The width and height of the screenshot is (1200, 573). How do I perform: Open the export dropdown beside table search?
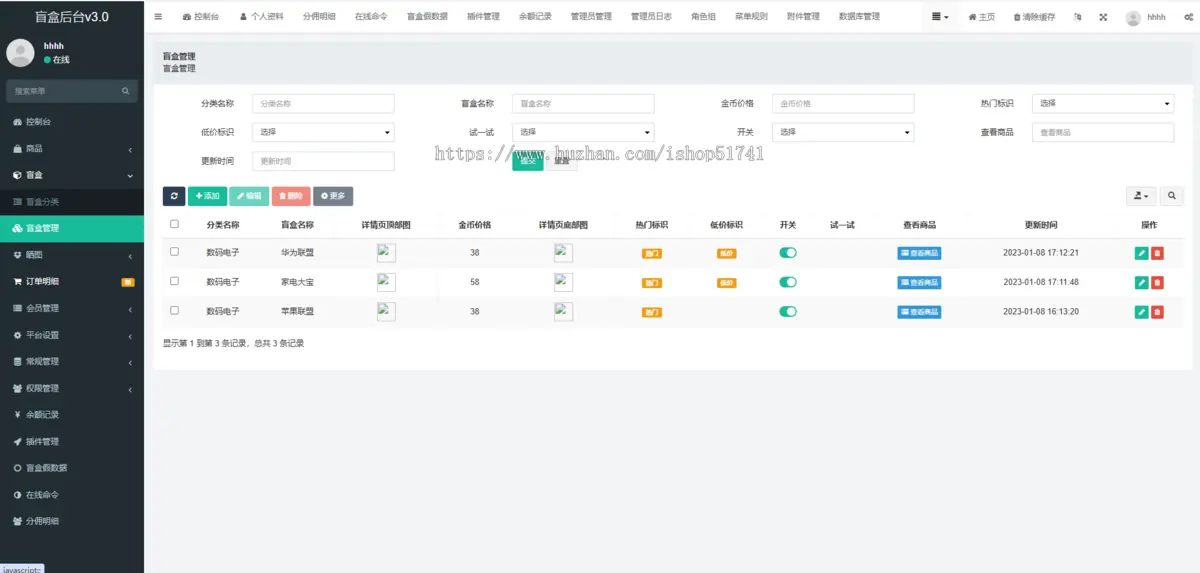1140,196
